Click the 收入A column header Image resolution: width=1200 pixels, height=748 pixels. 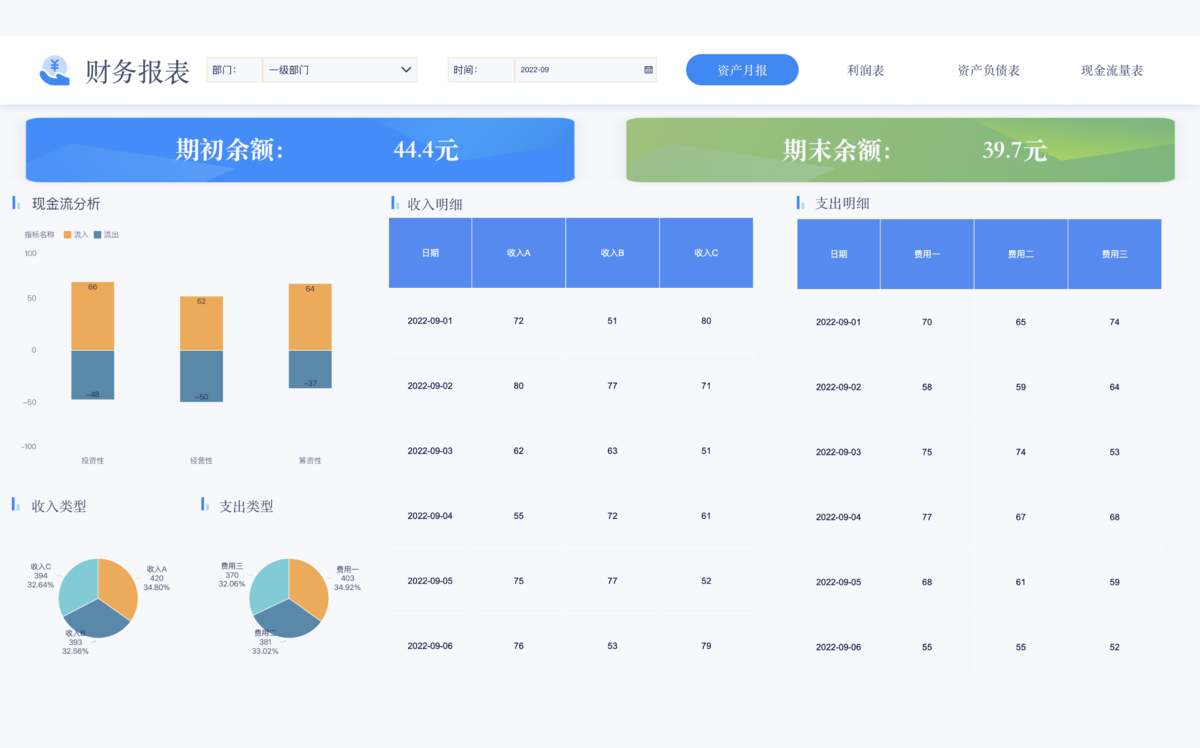pos(518,253)
